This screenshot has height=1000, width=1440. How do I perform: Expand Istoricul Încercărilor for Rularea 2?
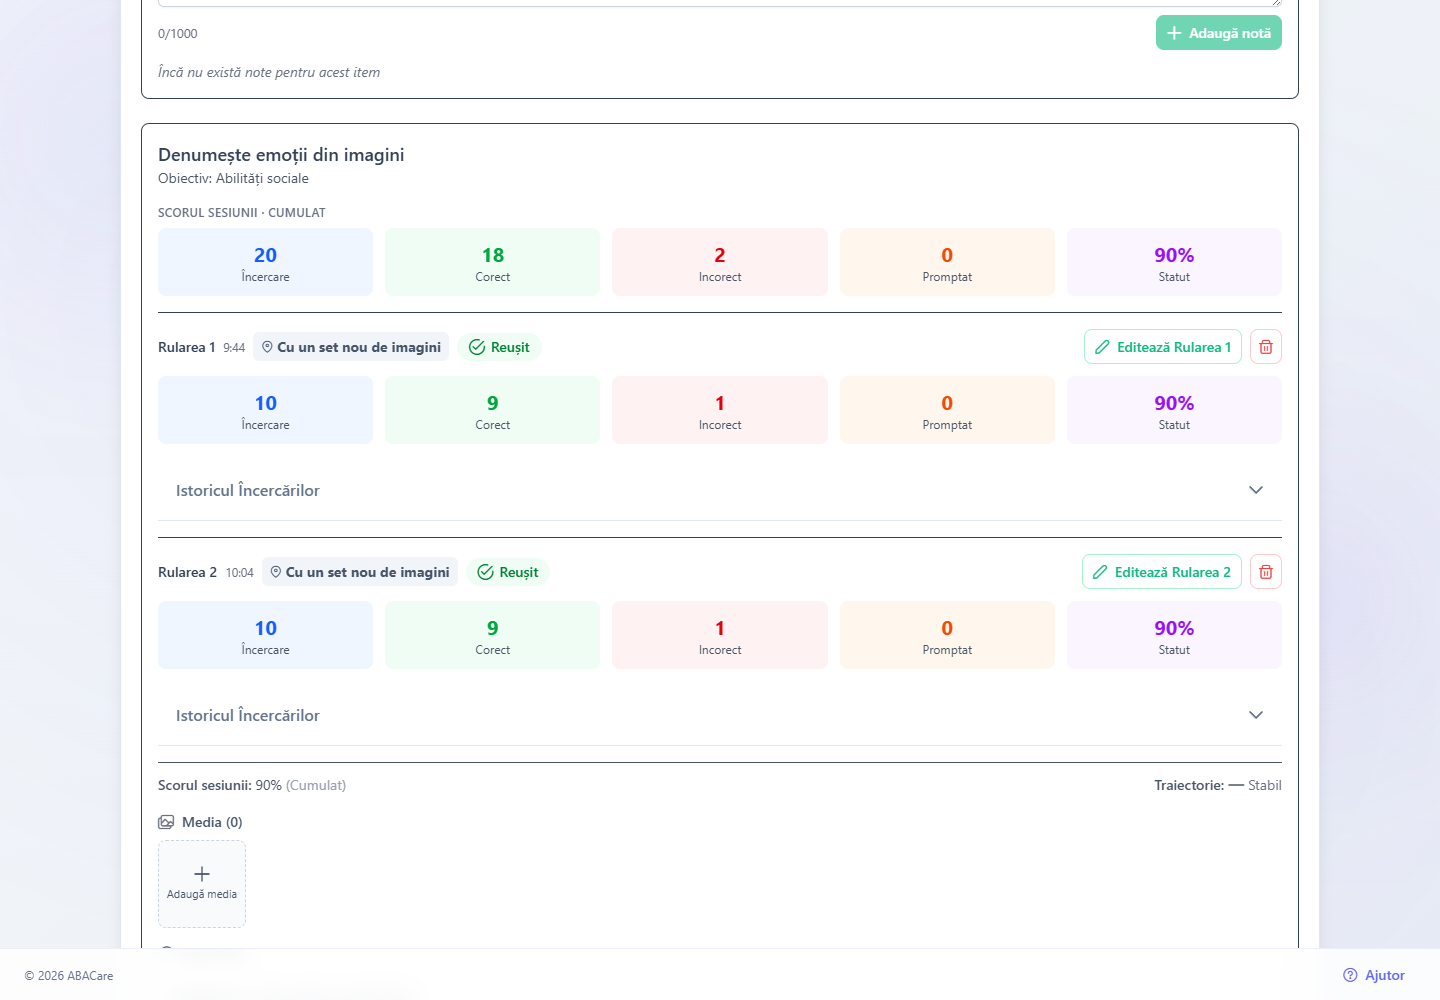coord(720,715)
